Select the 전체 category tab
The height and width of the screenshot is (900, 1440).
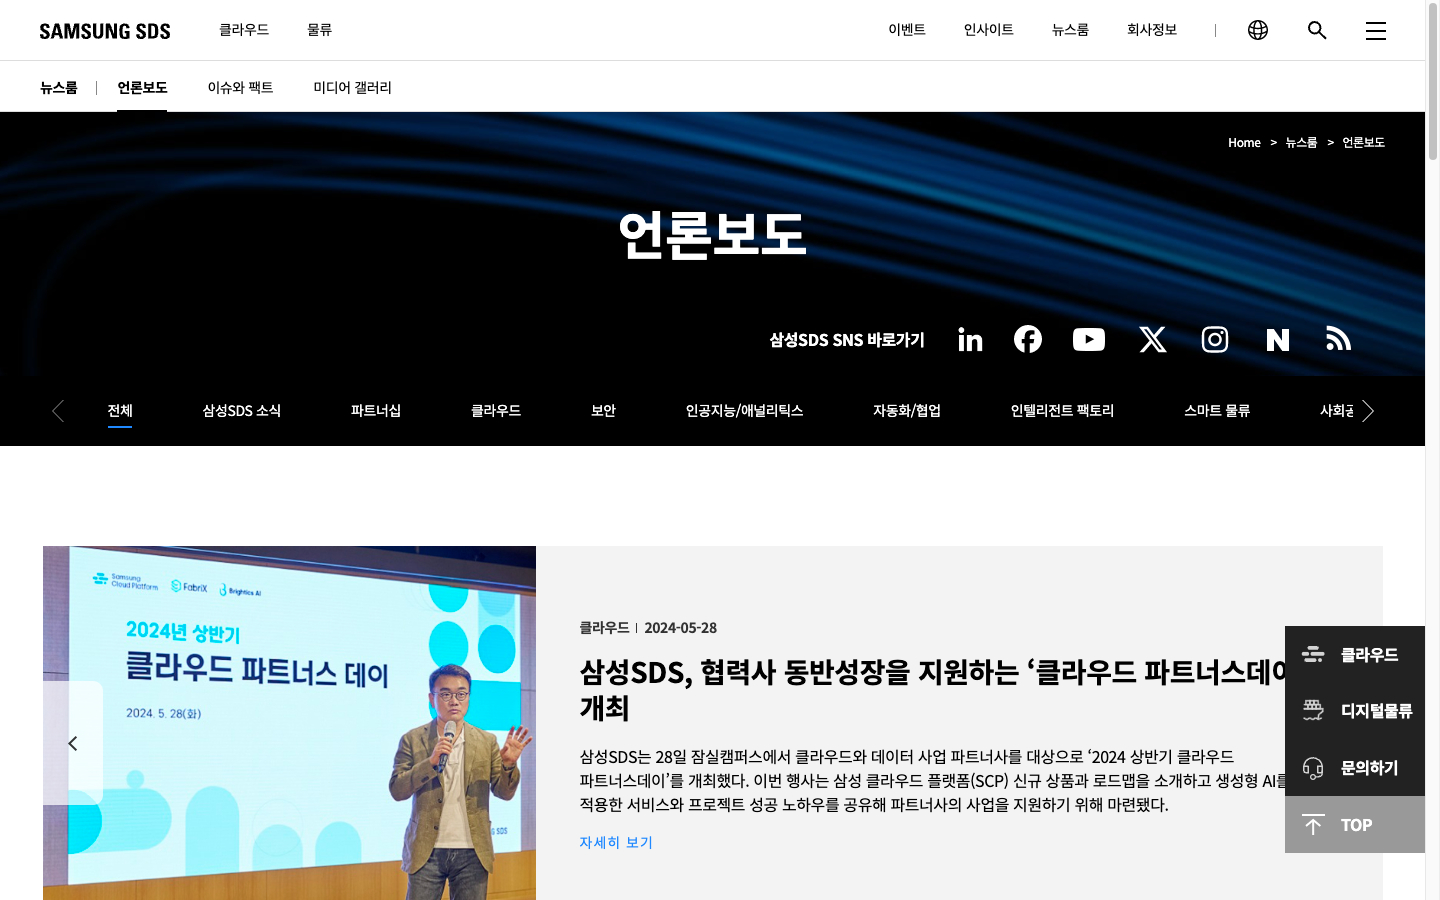coord(120,411)
